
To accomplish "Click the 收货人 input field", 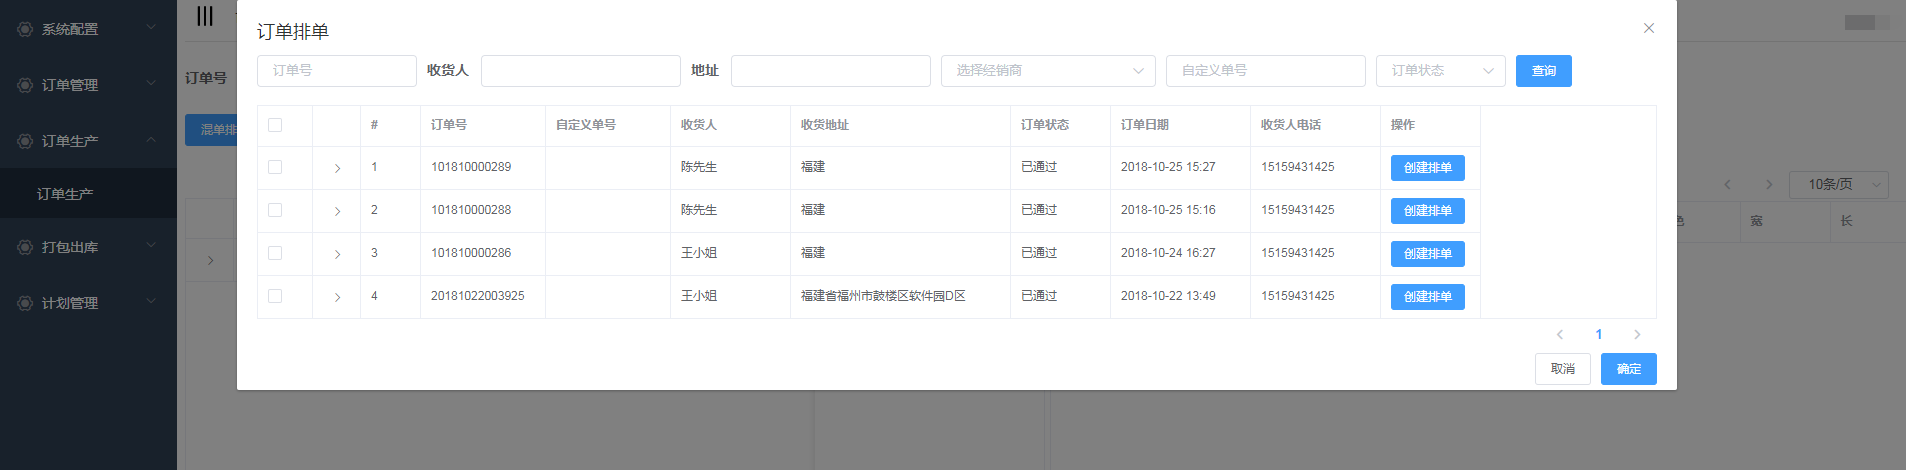I will tap(580, 71).
